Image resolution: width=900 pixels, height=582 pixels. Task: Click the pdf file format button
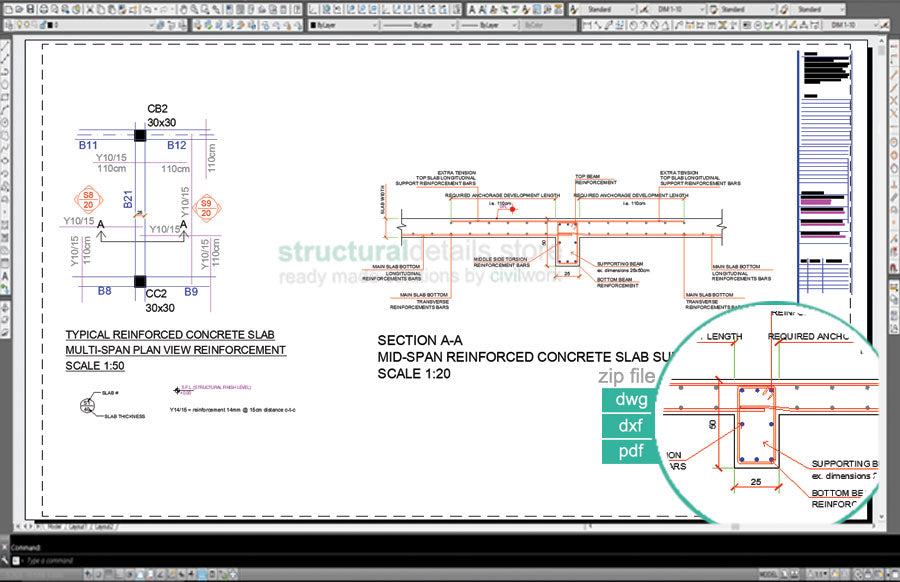point(629,452)
